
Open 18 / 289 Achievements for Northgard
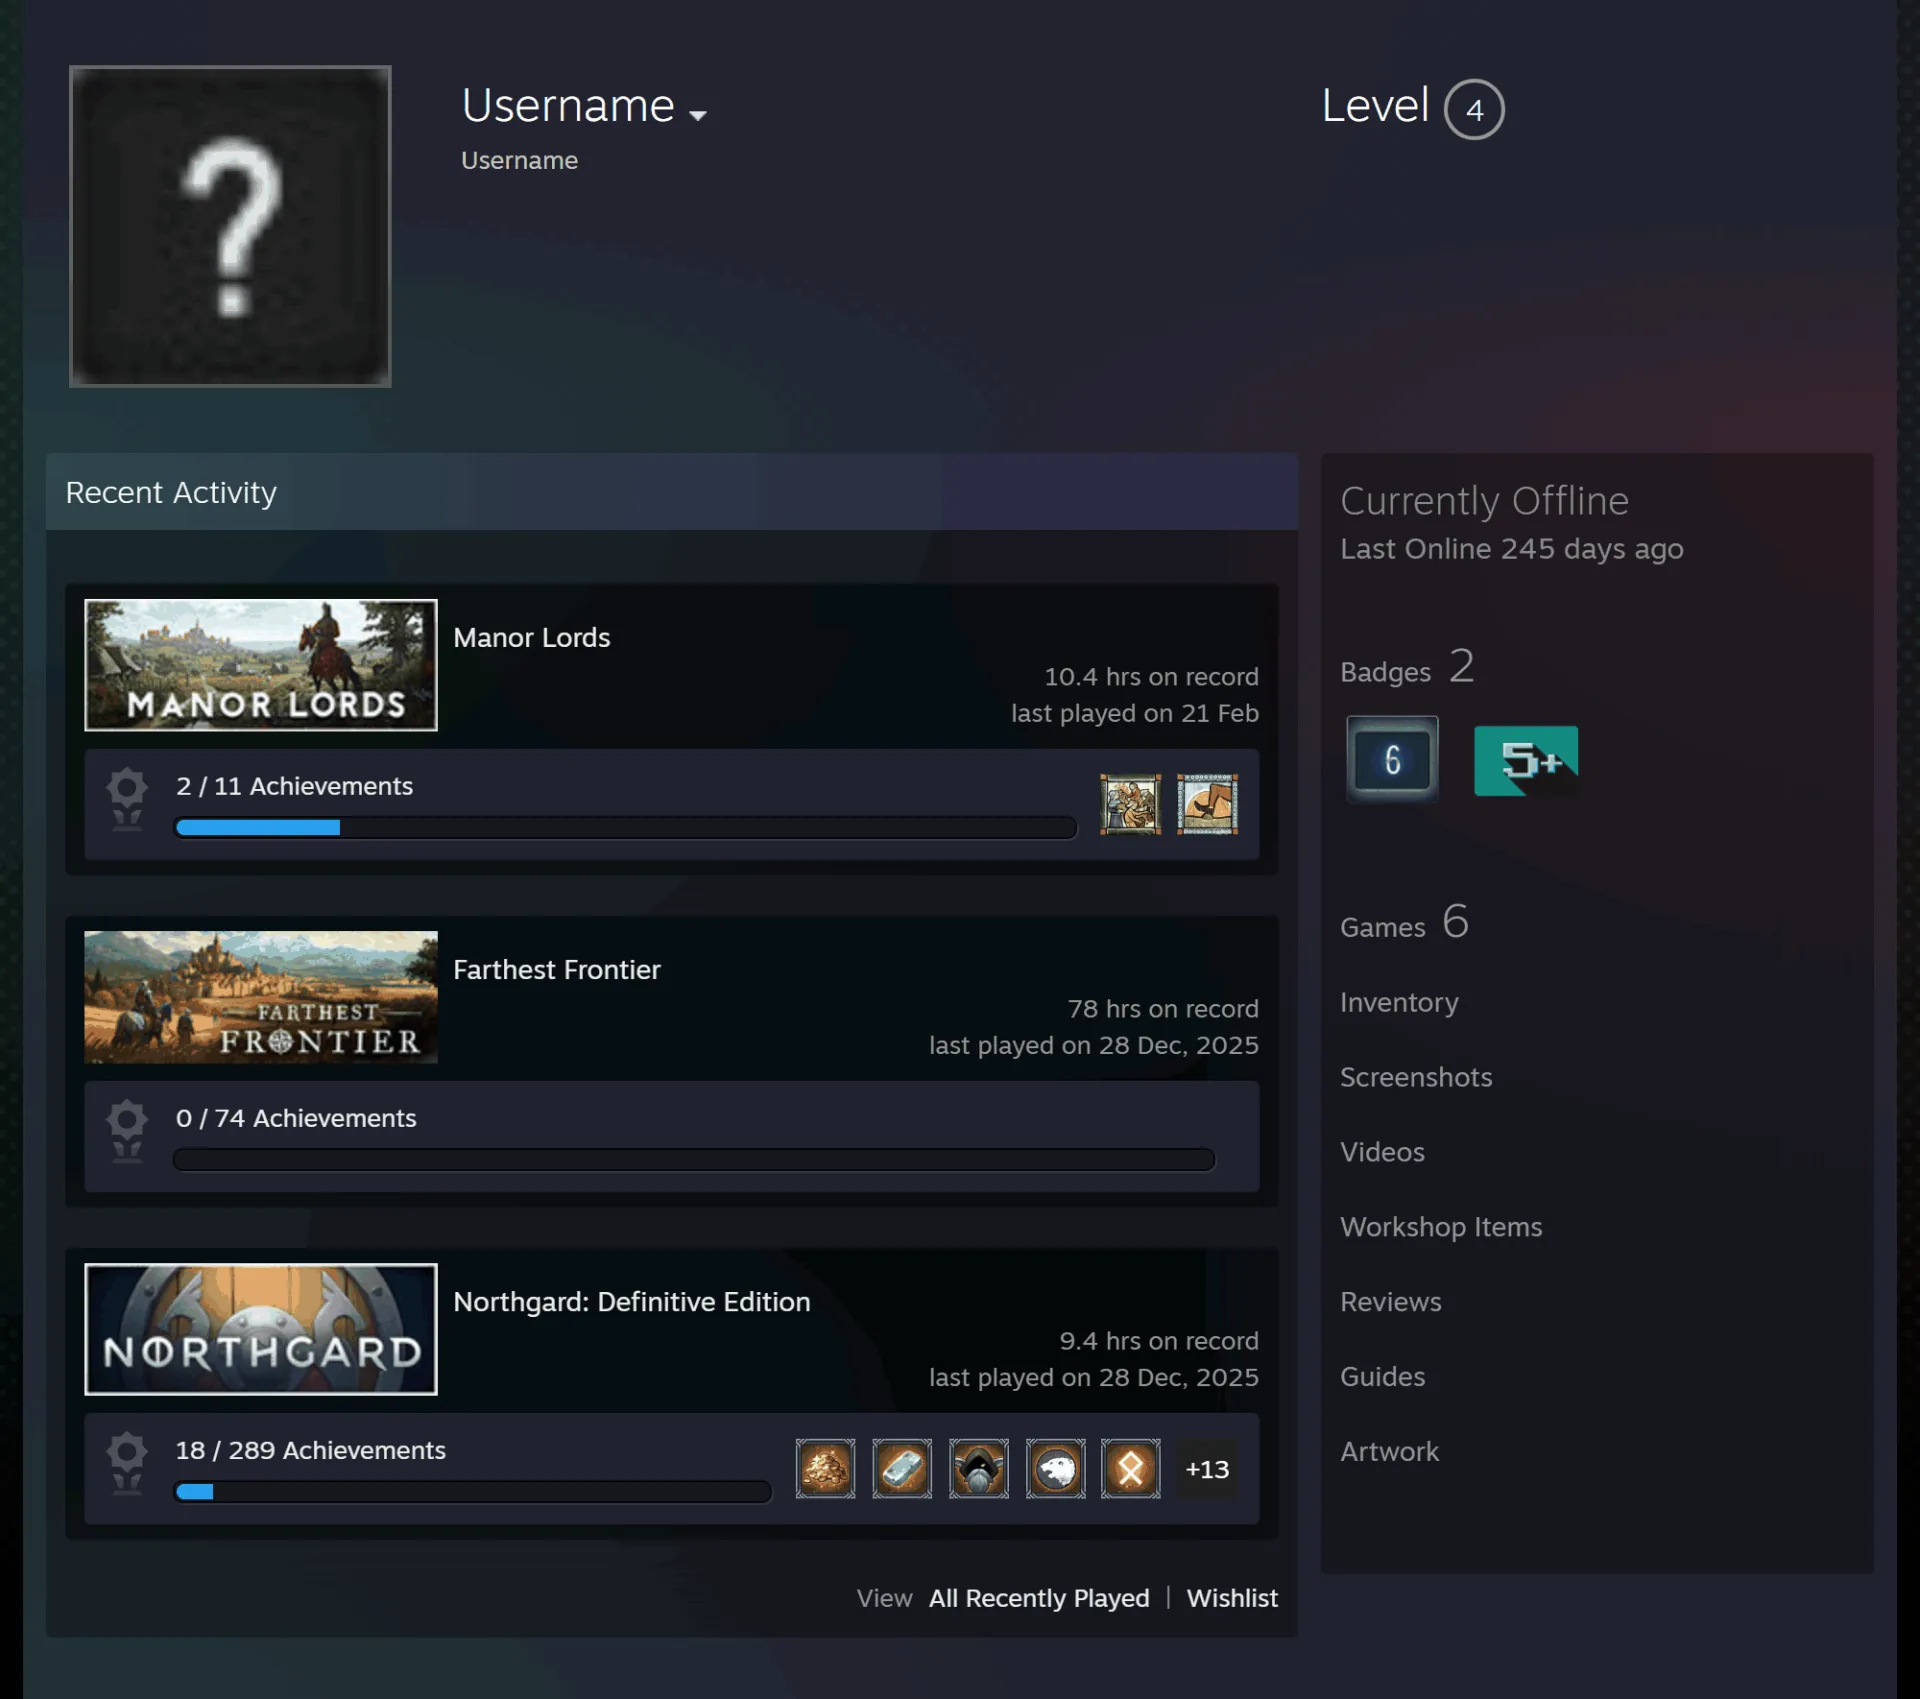310,1450
